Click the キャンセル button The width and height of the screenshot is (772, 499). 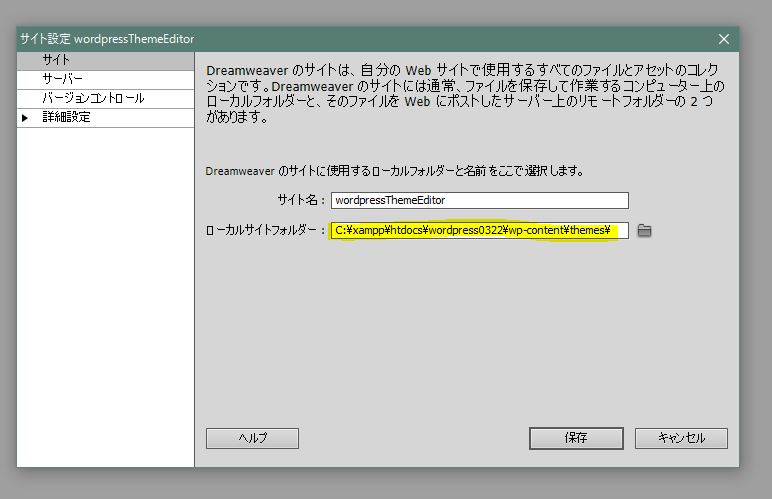click(681, 438)
